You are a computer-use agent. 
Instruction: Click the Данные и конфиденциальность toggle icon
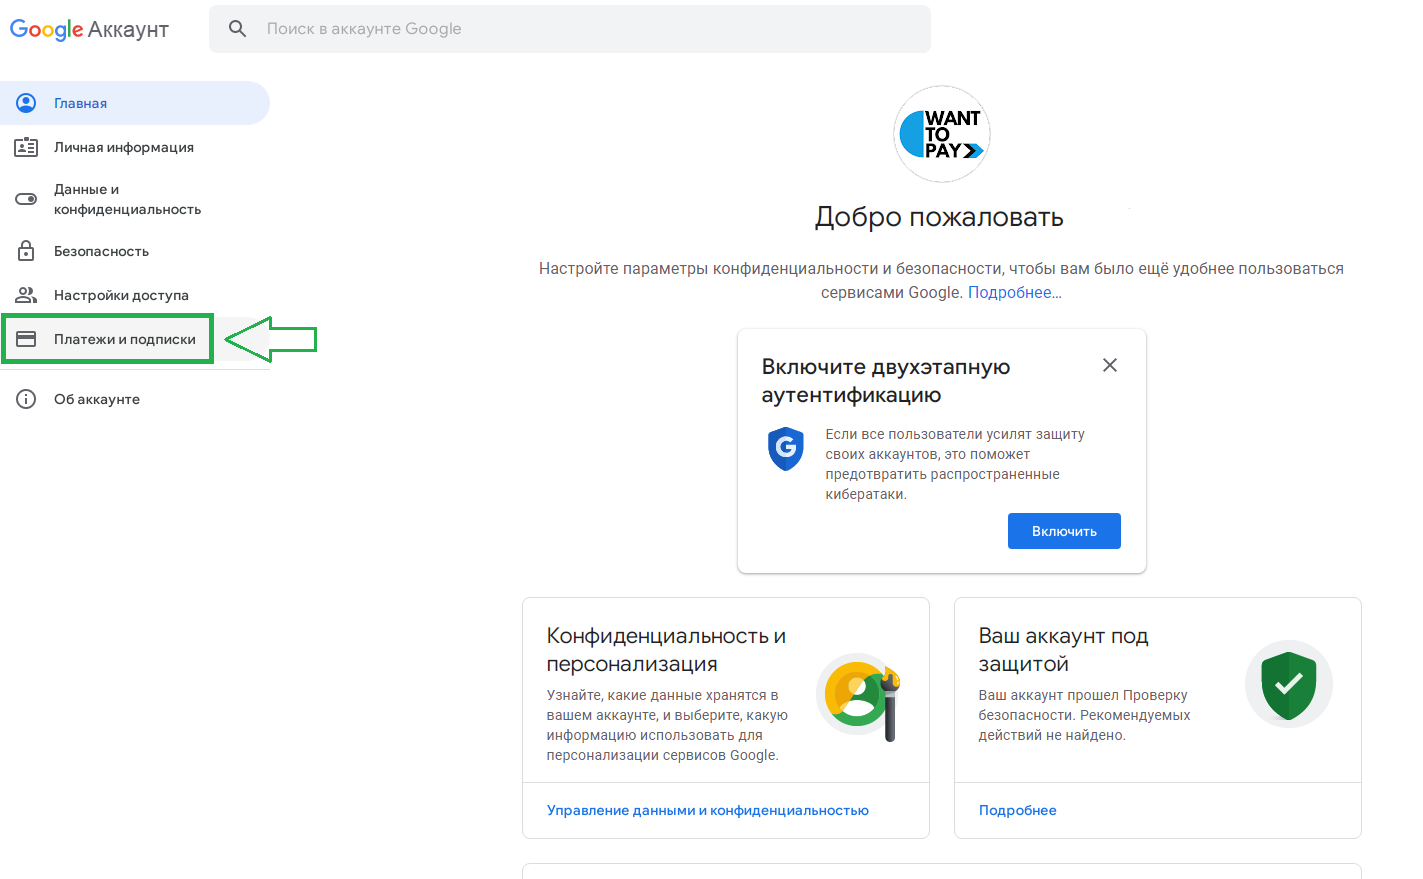pyautogui.click(x=26, y=199)
